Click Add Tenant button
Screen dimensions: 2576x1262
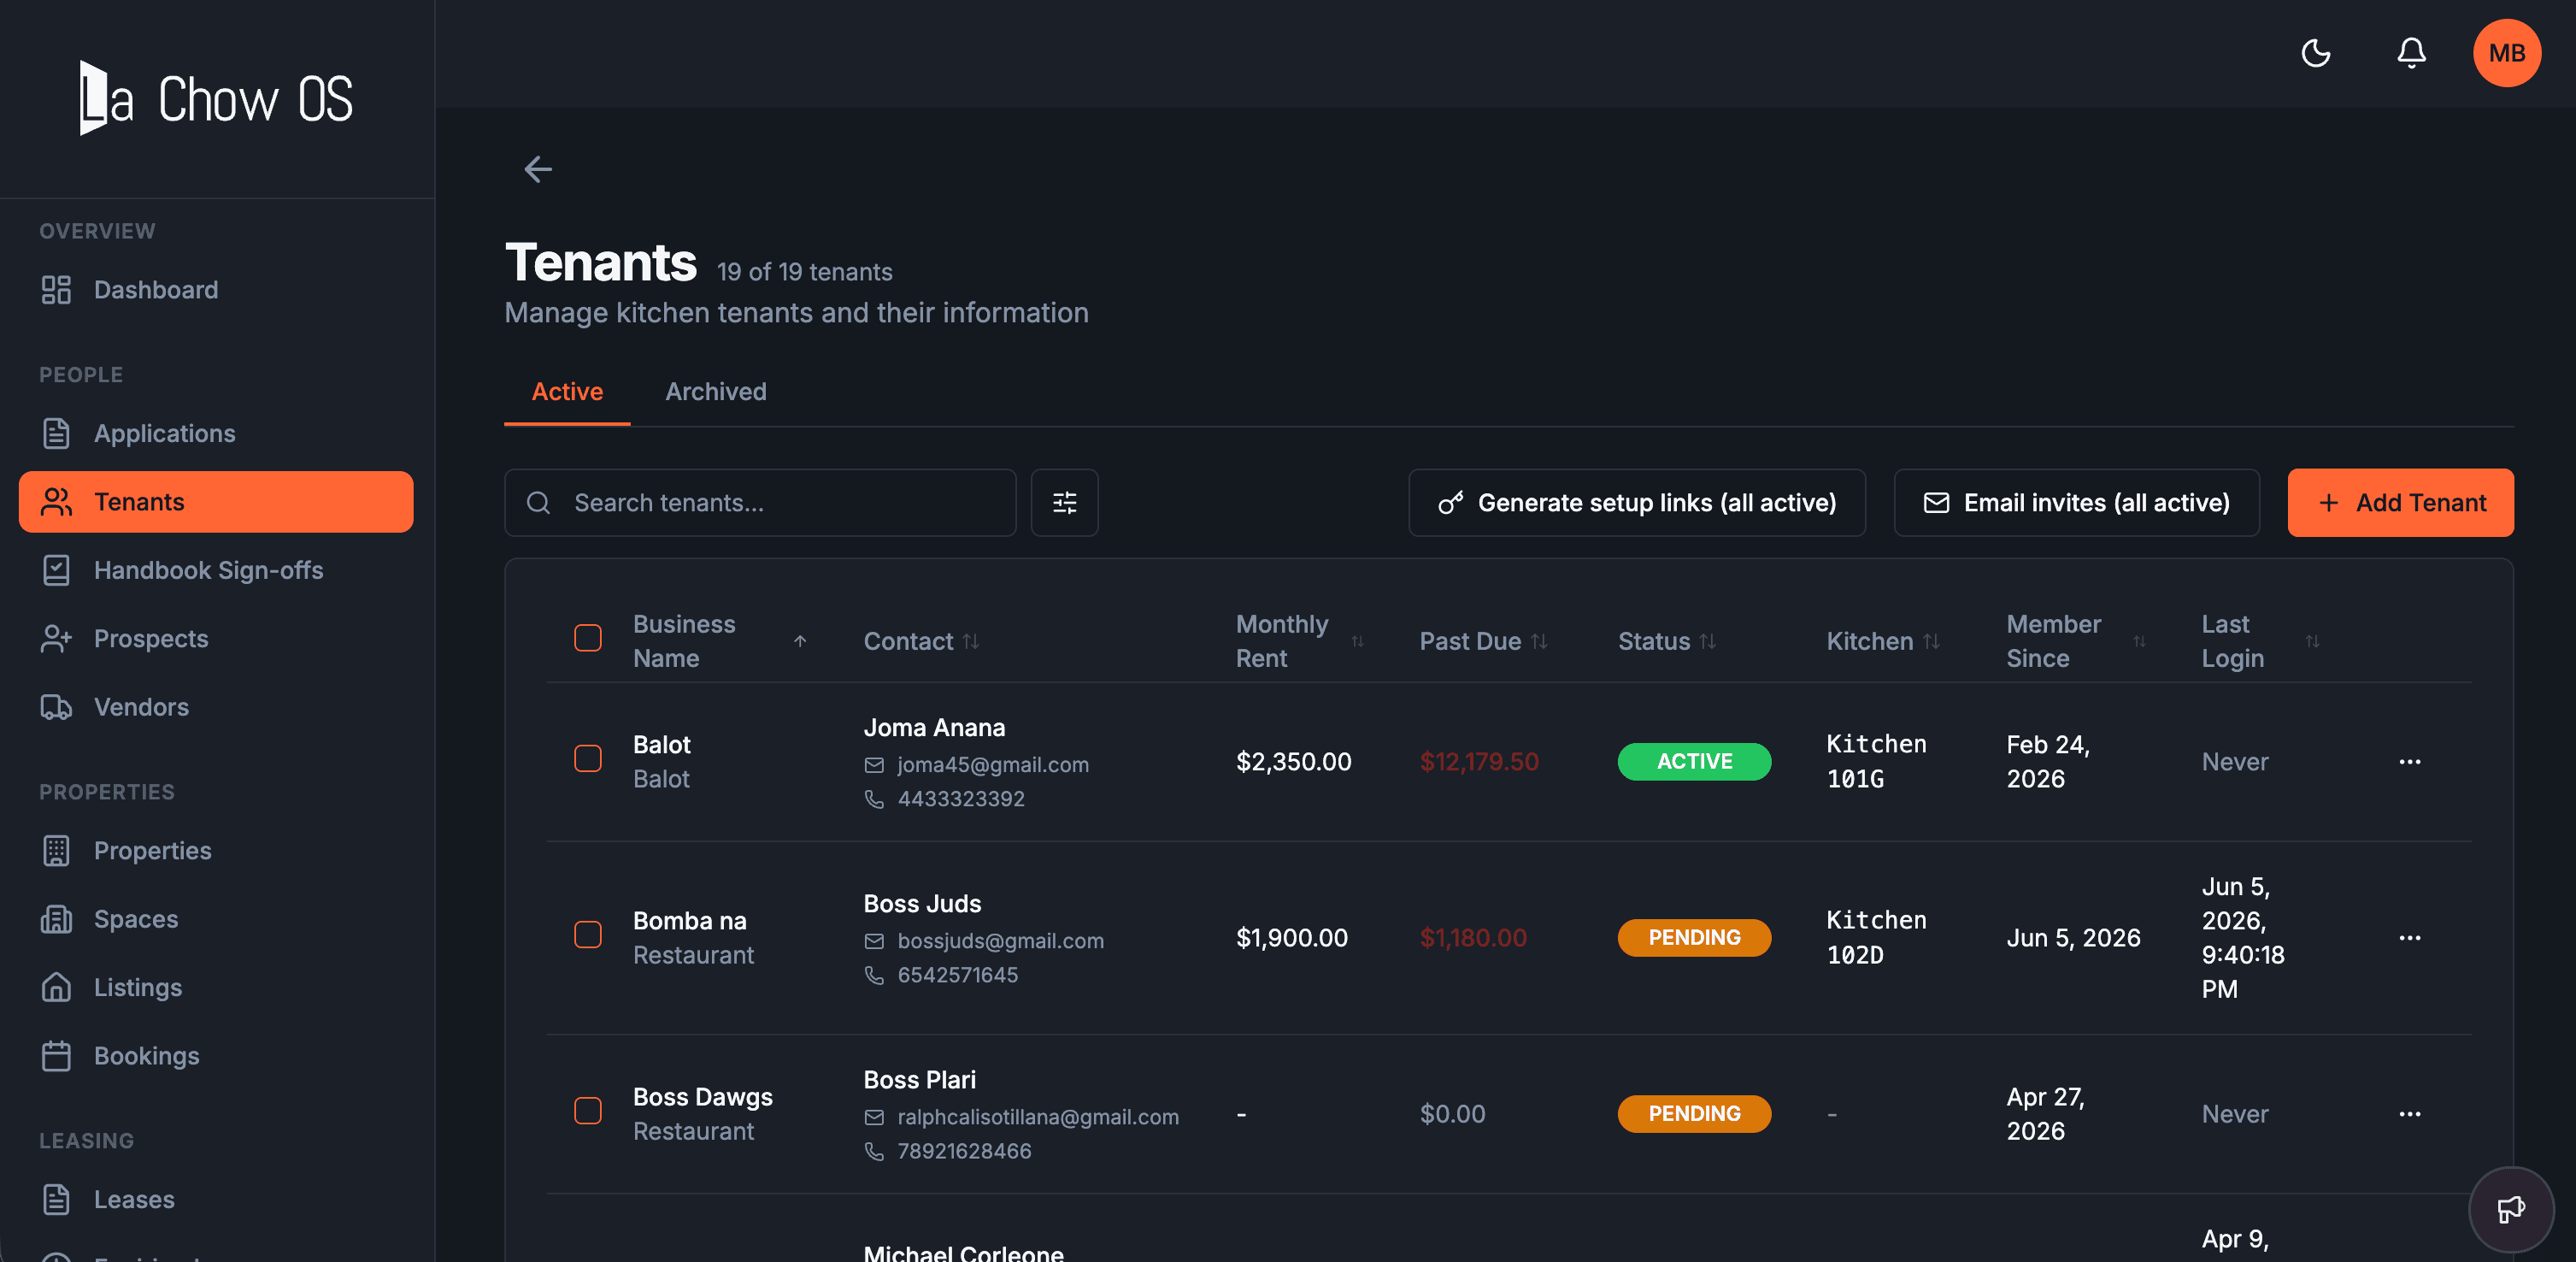pyautogui.click(x=2400, y=502)
